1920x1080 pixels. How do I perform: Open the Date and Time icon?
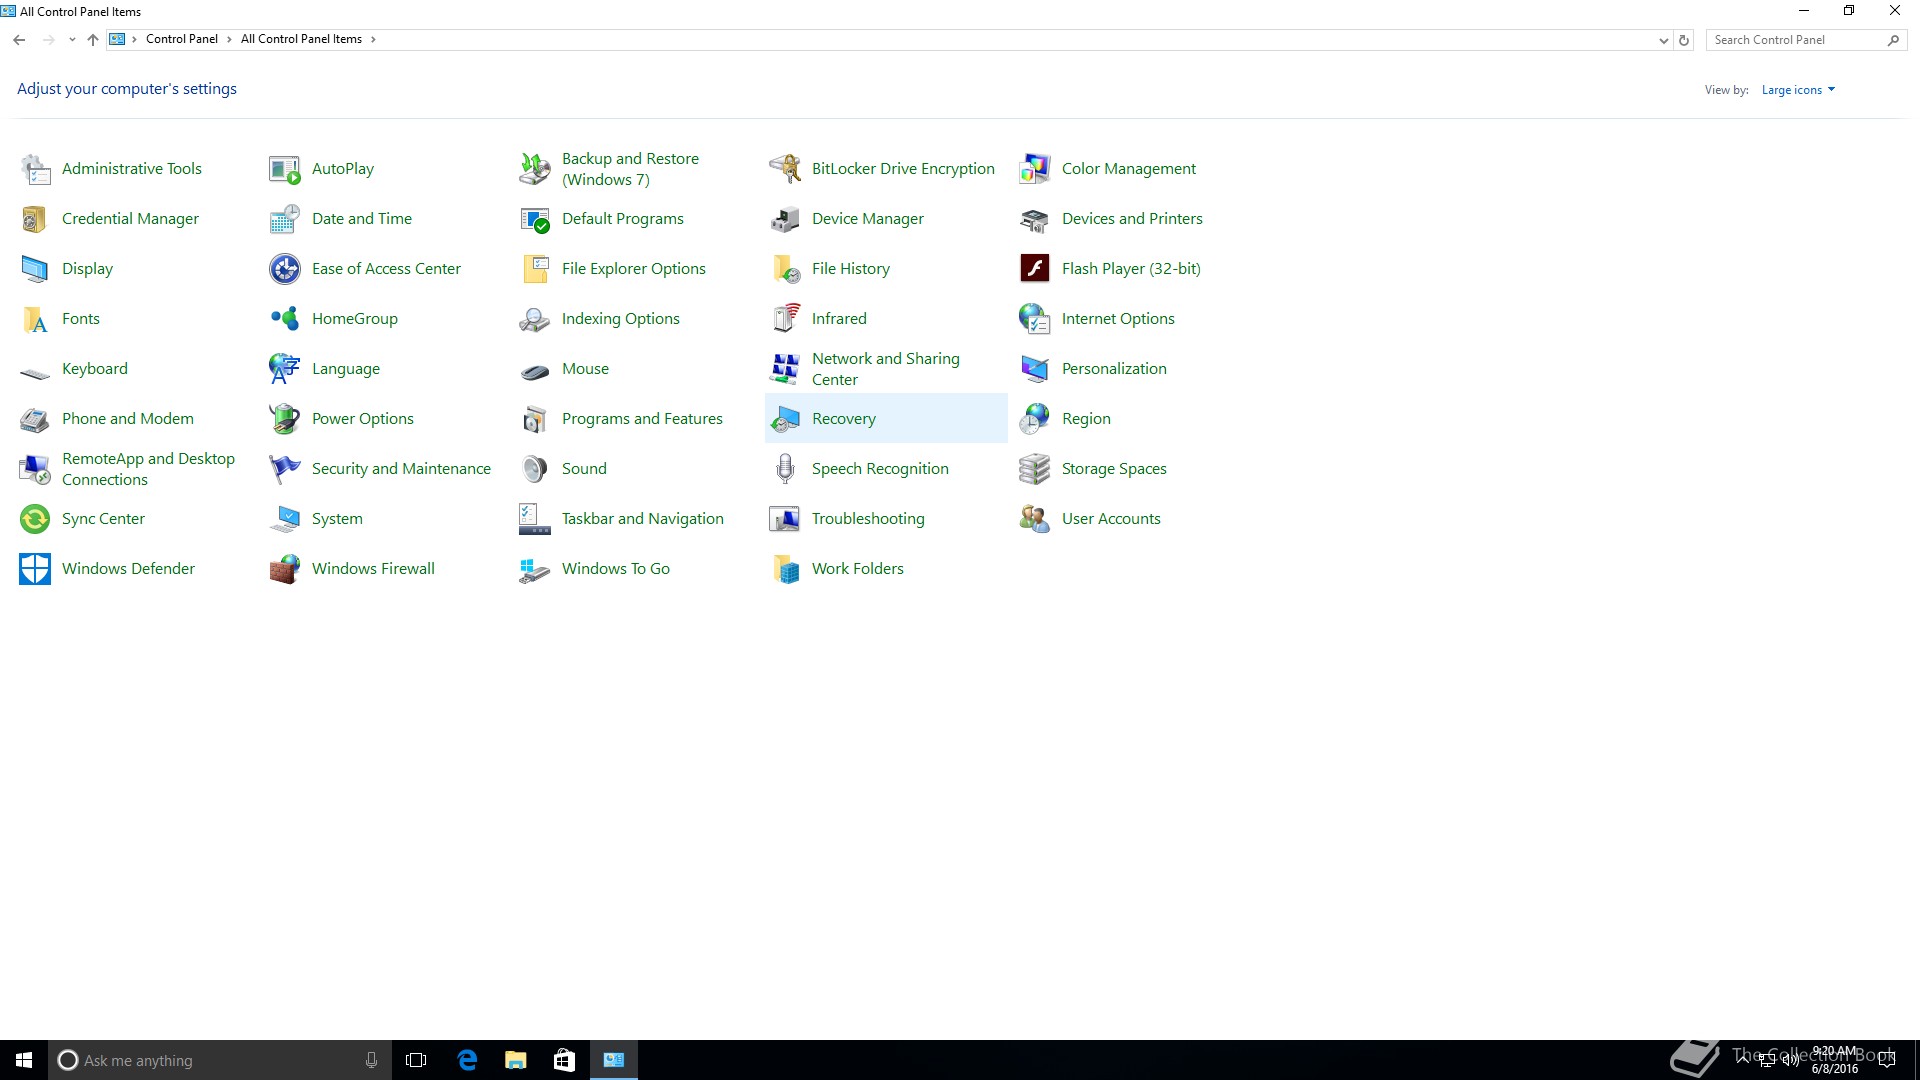[x=285, y=219]
